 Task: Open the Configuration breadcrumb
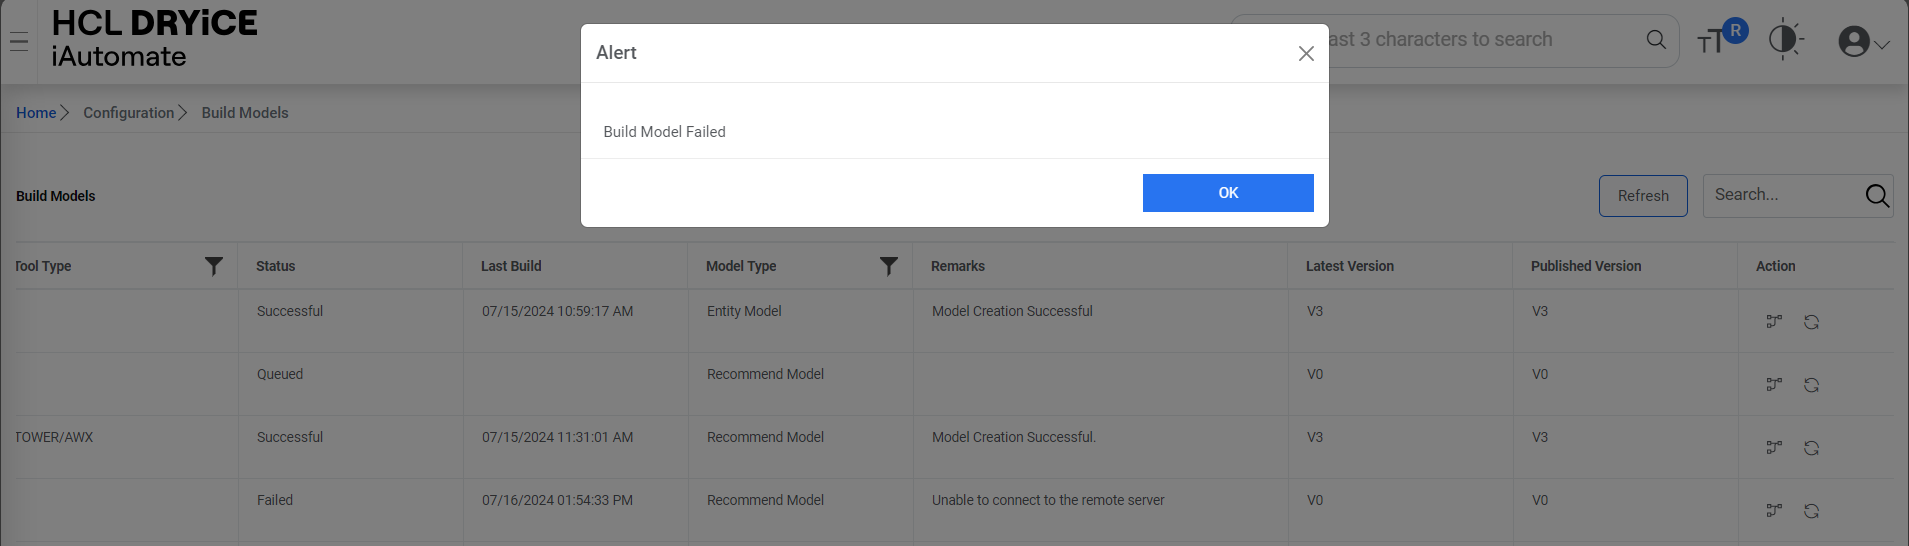click(128, 113)
